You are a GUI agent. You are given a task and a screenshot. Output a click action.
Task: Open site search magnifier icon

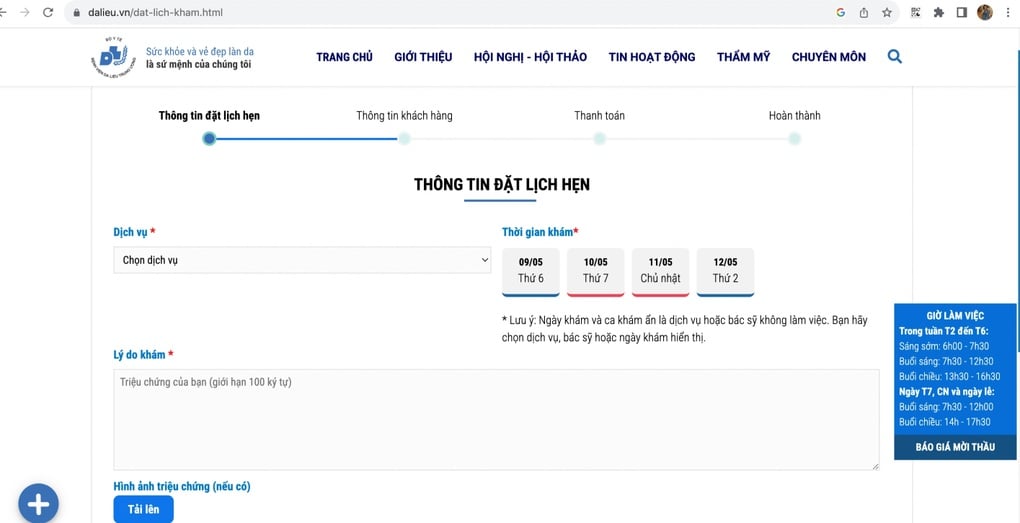click(x=894, y=57)
